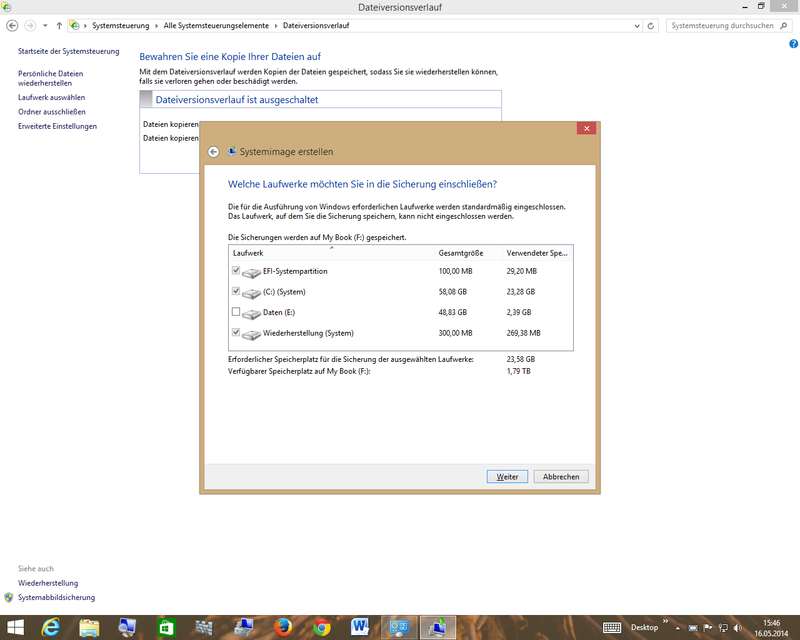
Task: Toggle the EFI-Systempartition checkbox
Action: tap(236, 270)
